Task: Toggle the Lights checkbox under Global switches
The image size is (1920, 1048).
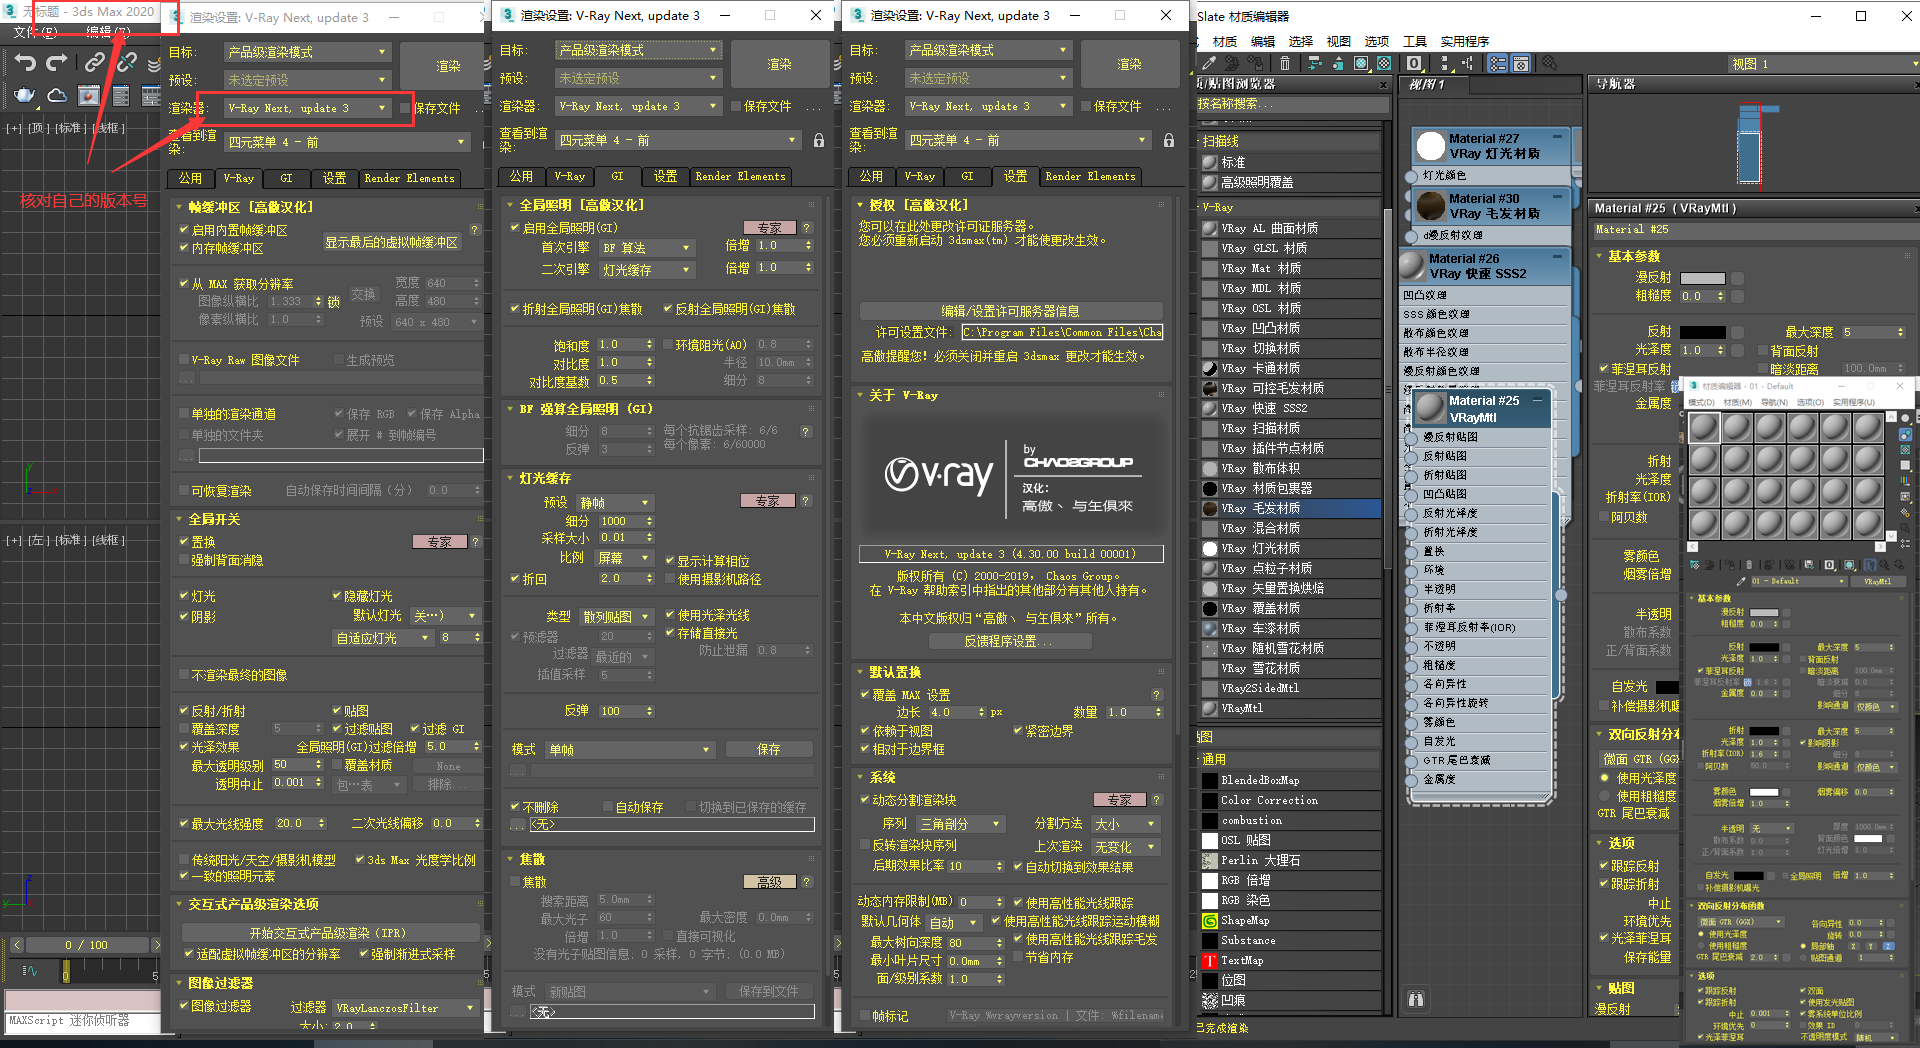Action: click(x=184, y=596)
